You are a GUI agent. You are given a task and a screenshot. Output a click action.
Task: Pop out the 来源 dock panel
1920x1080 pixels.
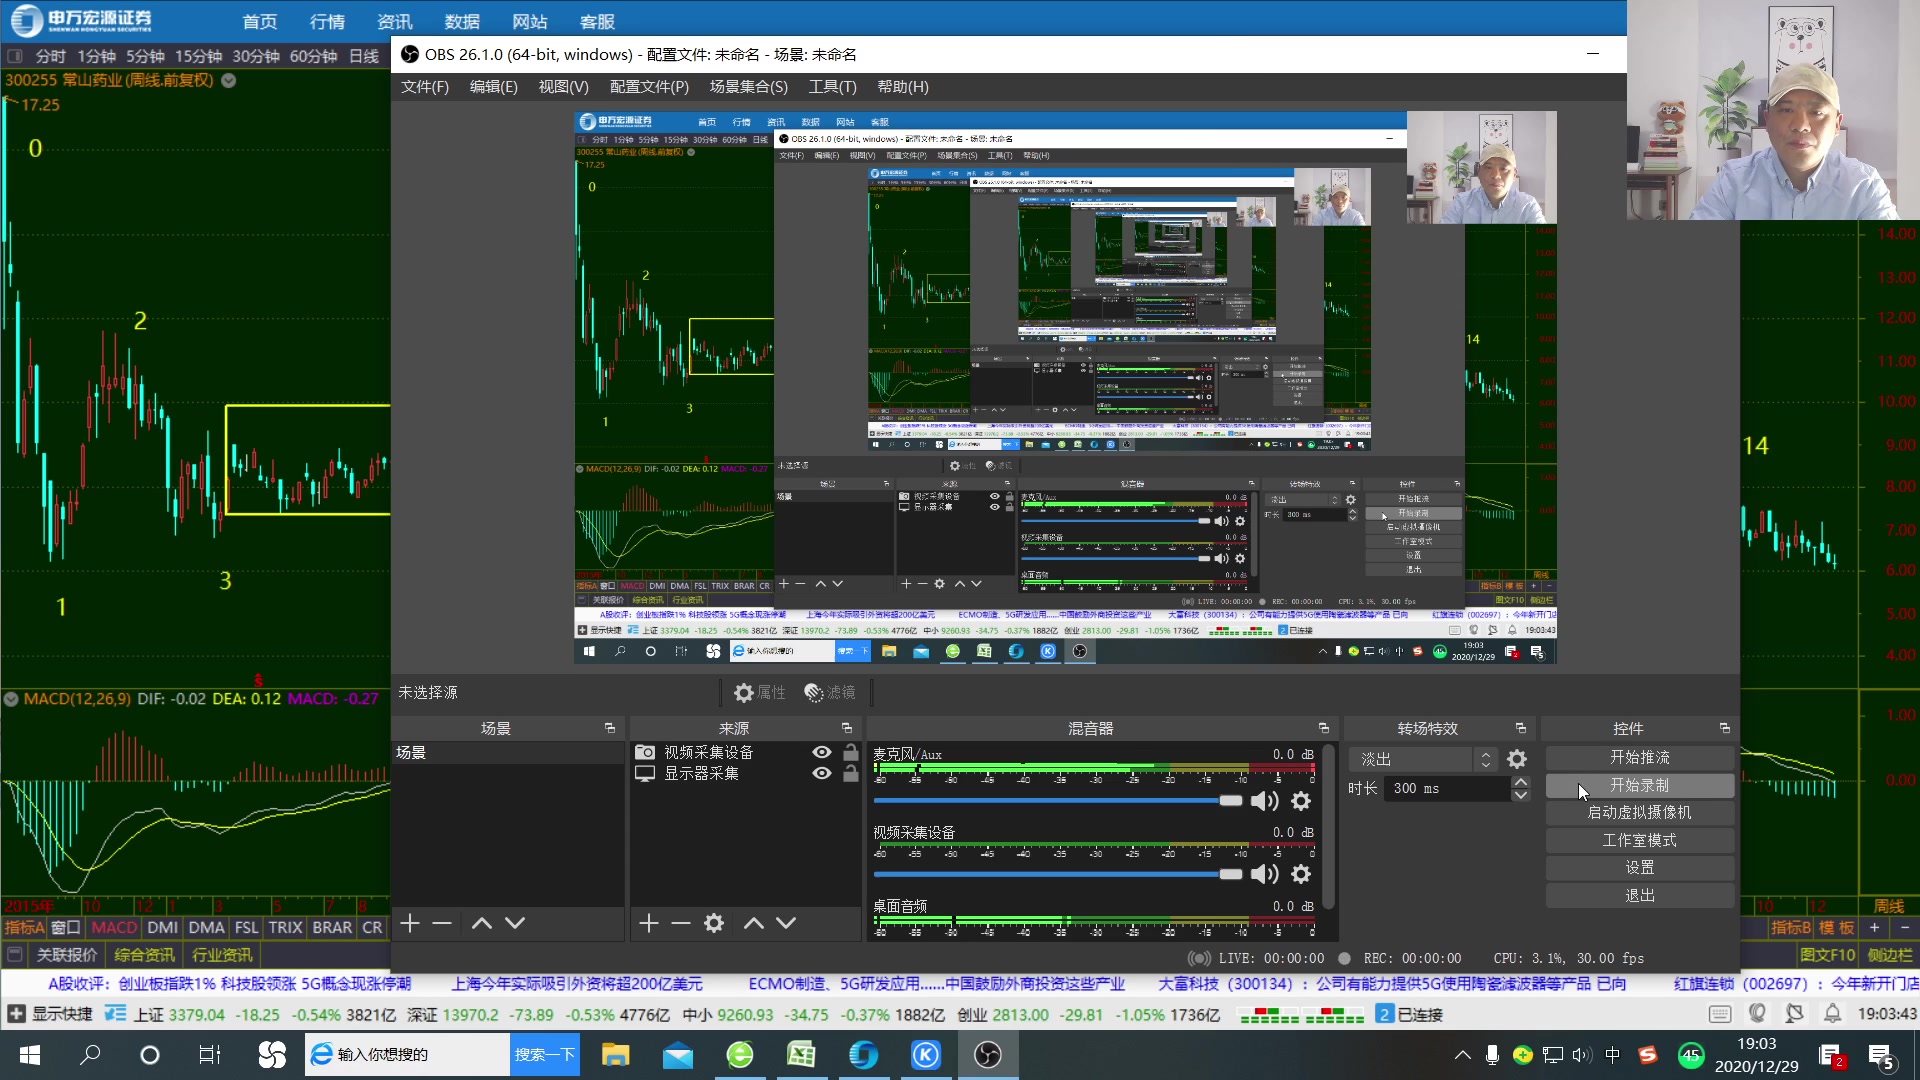pos(847,728)
